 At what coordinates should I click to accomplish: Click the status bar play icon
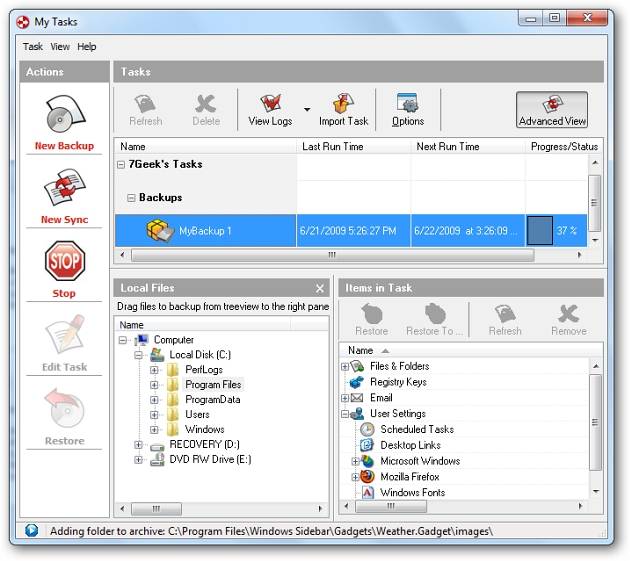pyautogui.click(x=31, y=530)
